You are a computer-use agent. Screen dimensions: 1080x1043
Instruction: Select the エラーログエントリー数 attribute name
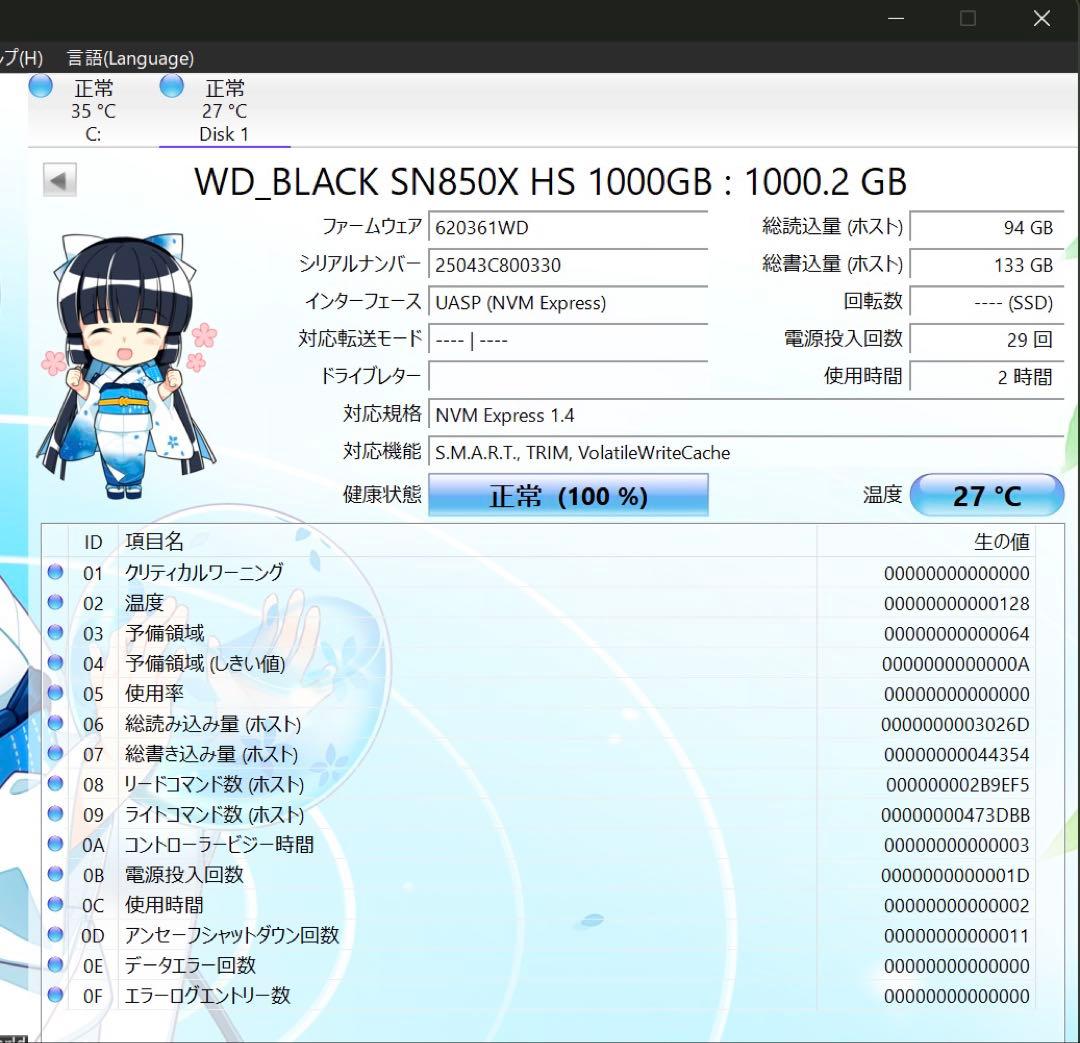[x=207, y=995]
